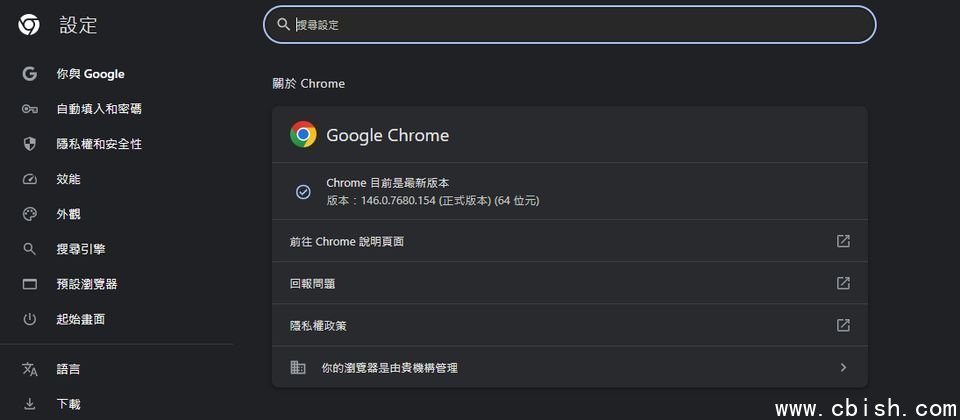The image size is (960, 420).
Task: Go to 外觀 settings page
Action: coord(68,214)
